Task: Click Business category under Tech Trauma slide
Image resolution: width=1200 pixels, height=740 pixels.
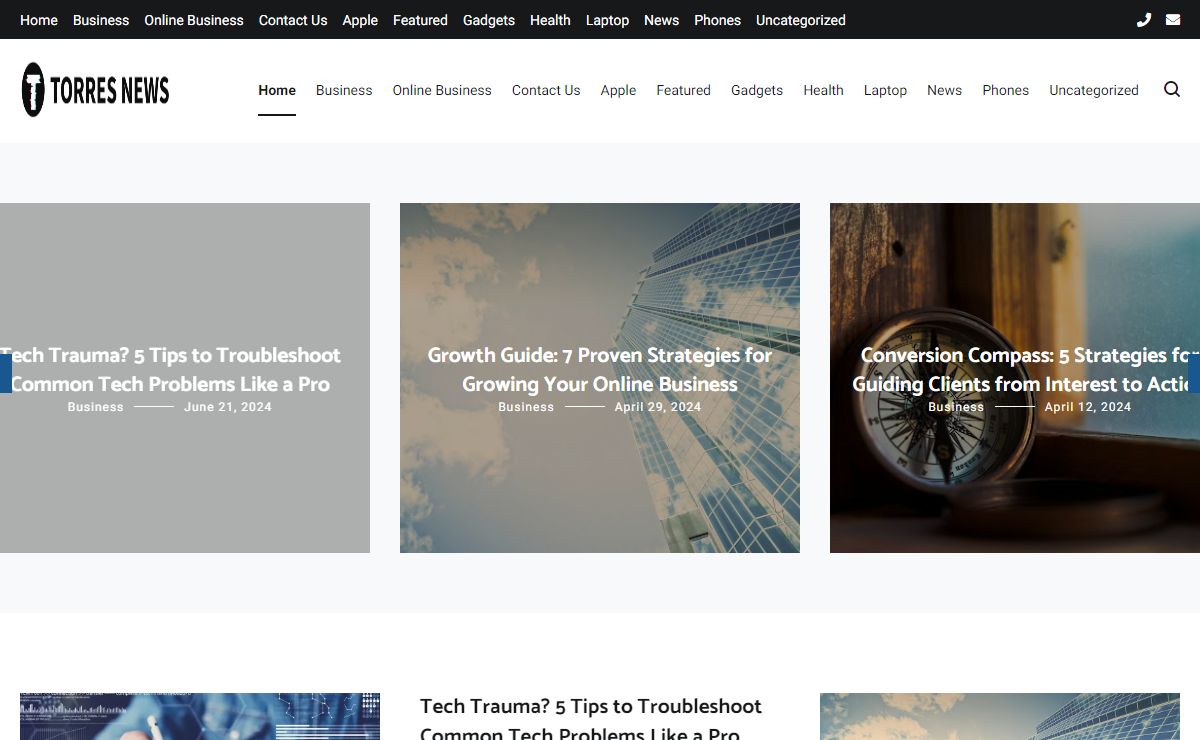Action: pyautogui.click(x=96, y=407)
